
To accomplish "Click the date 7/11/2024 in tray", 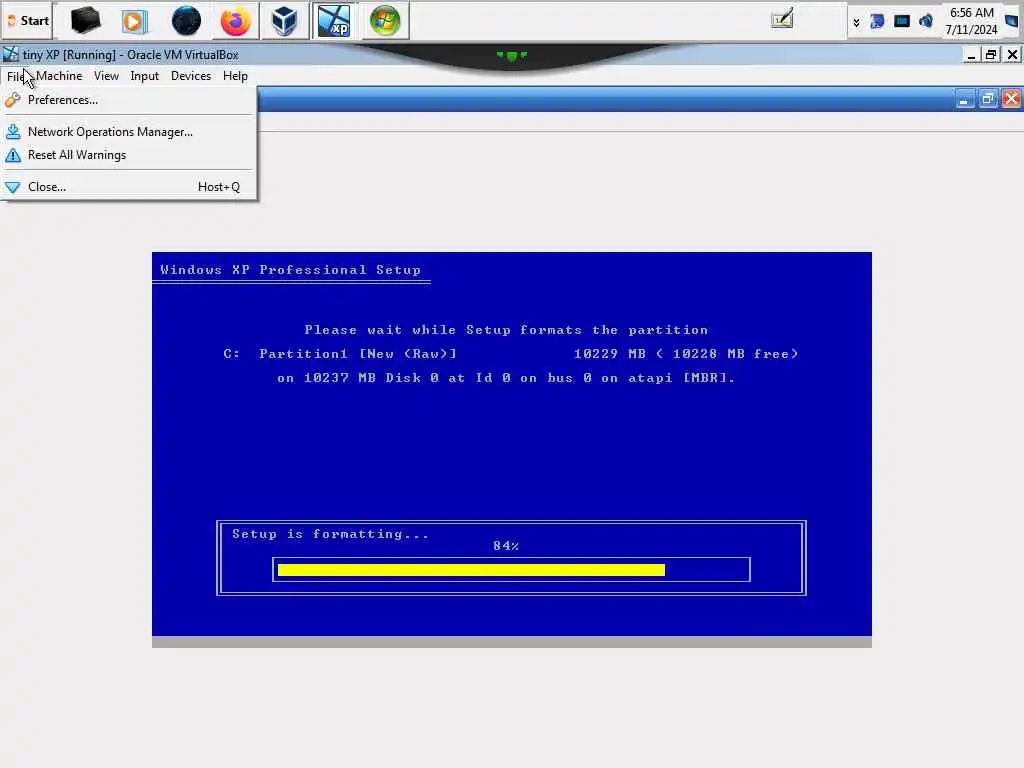I will point(971,30).
